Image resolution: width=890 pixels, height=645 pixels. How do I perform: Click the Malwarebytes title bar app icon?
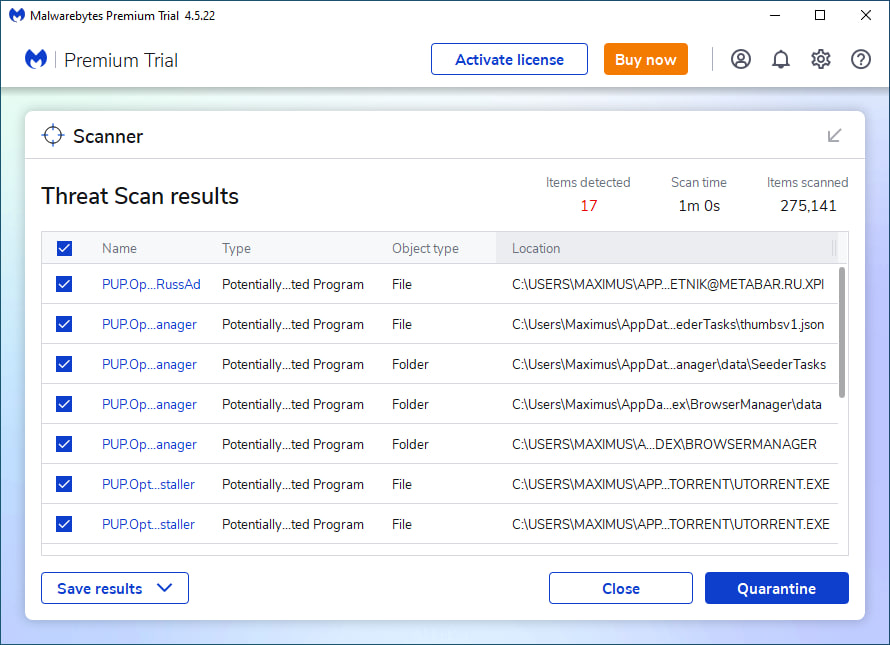pos(17,15)
